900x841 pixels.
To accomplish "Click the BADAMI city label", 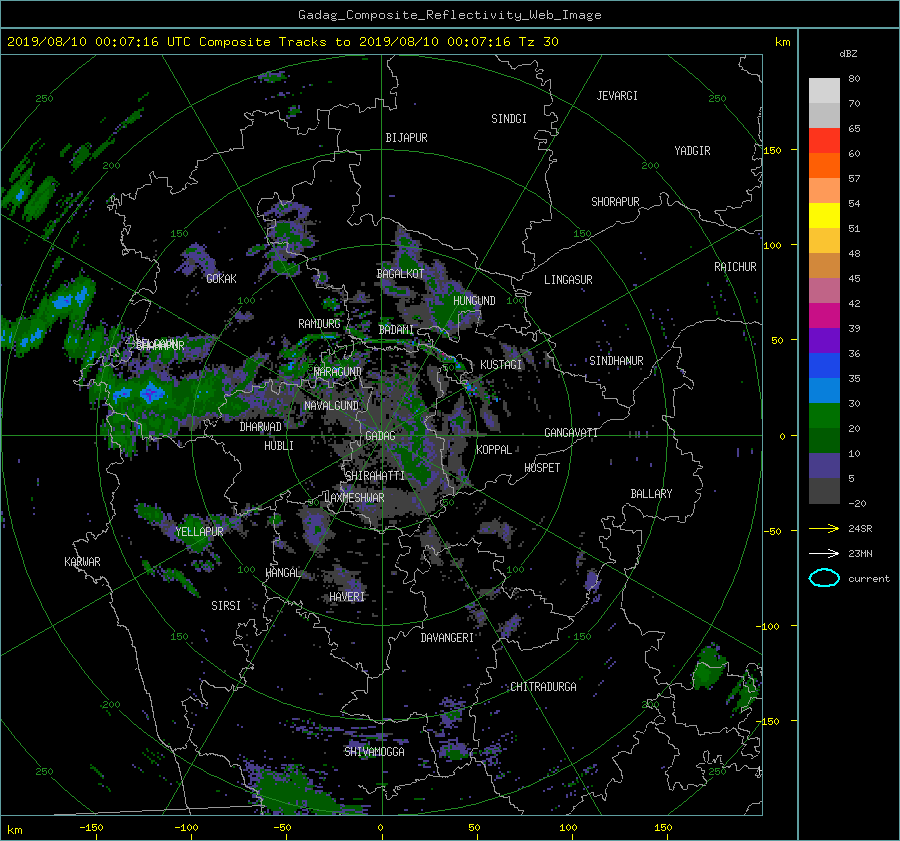I will coord(396,330).
